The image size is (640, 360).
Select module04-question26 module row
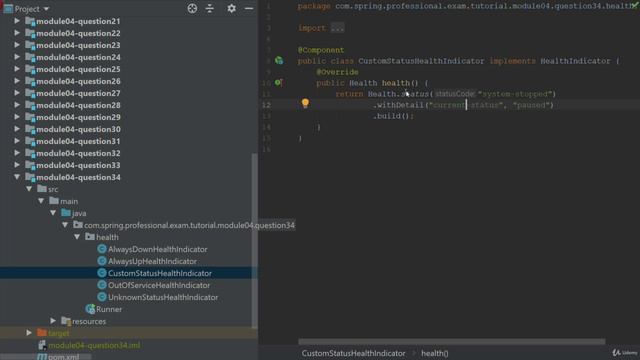coord(78,81)
